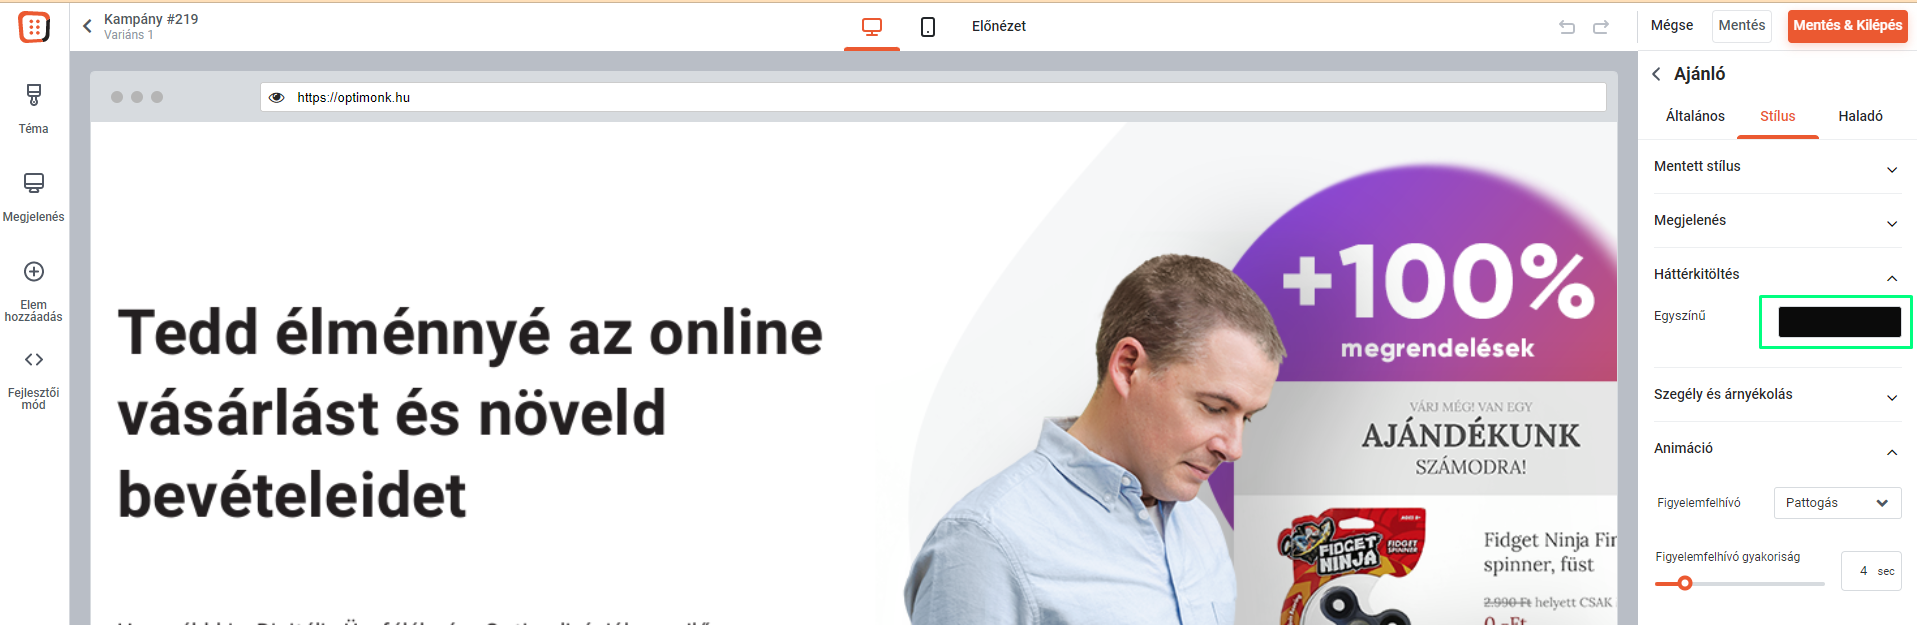
Task: Go back from Kampány #219
Action: click(x=87, y=26)
